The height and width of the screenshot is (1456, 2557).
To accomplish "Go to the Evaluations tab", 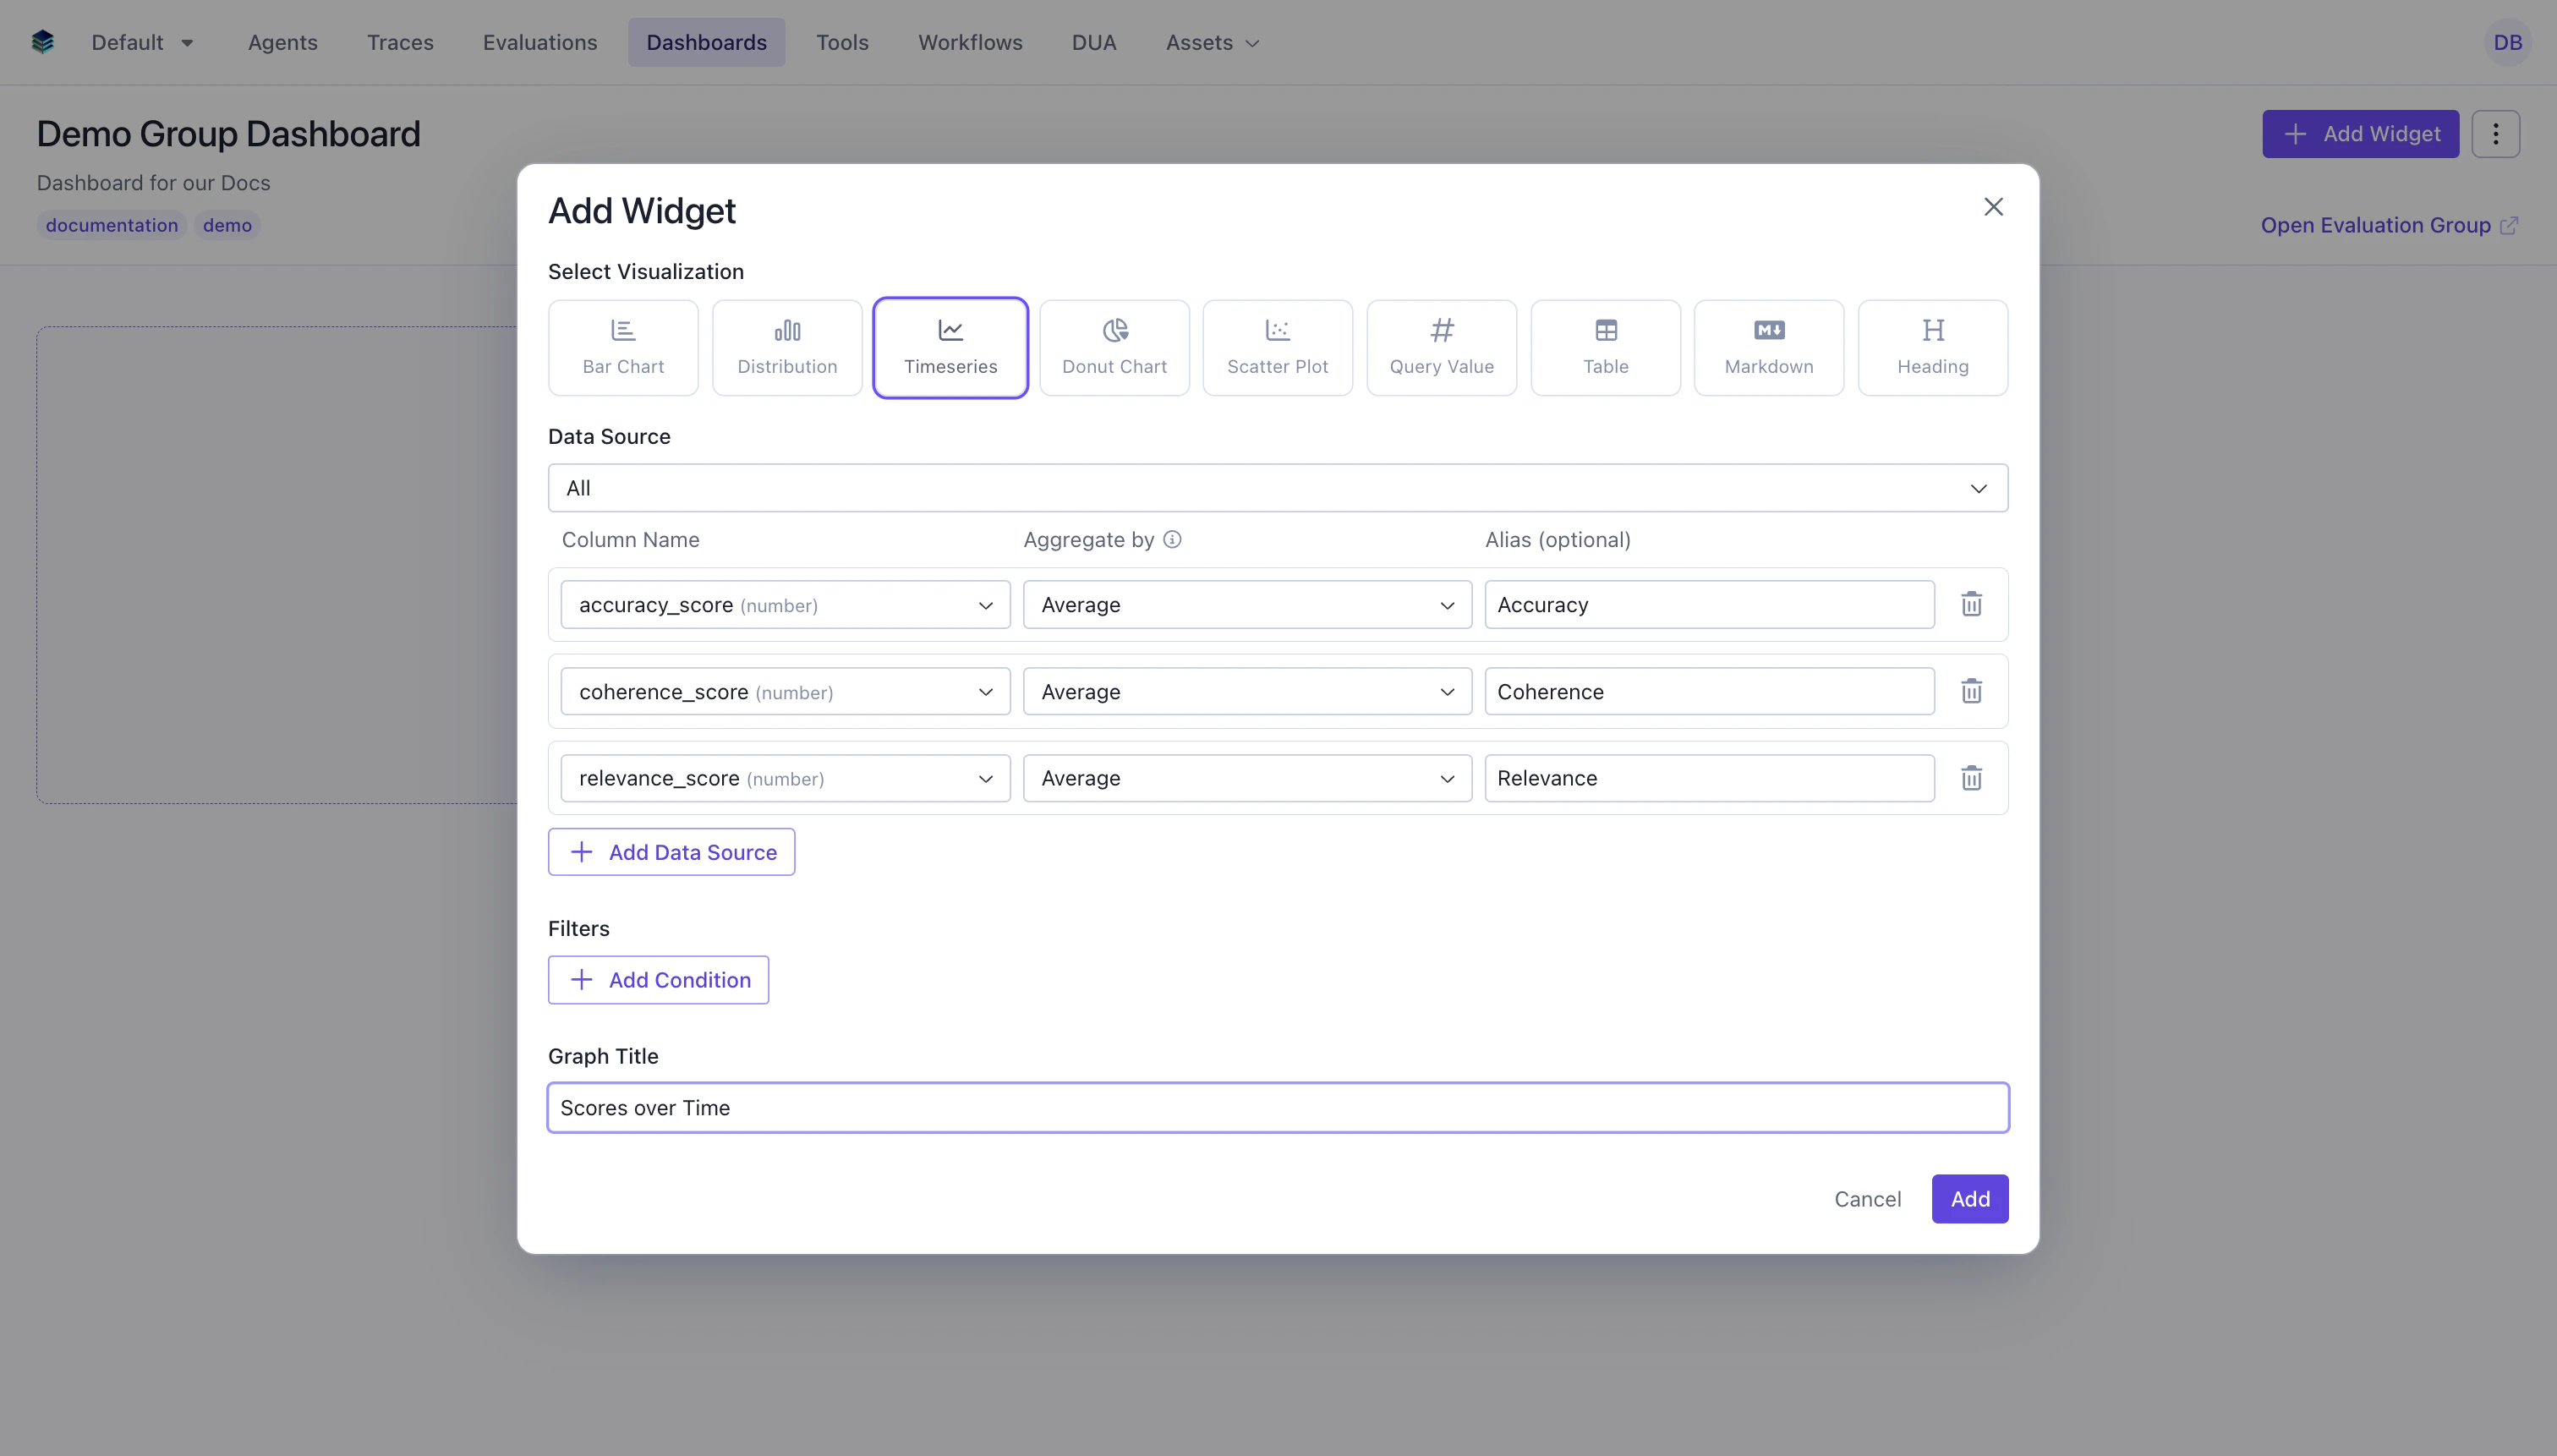I will 539,42.
